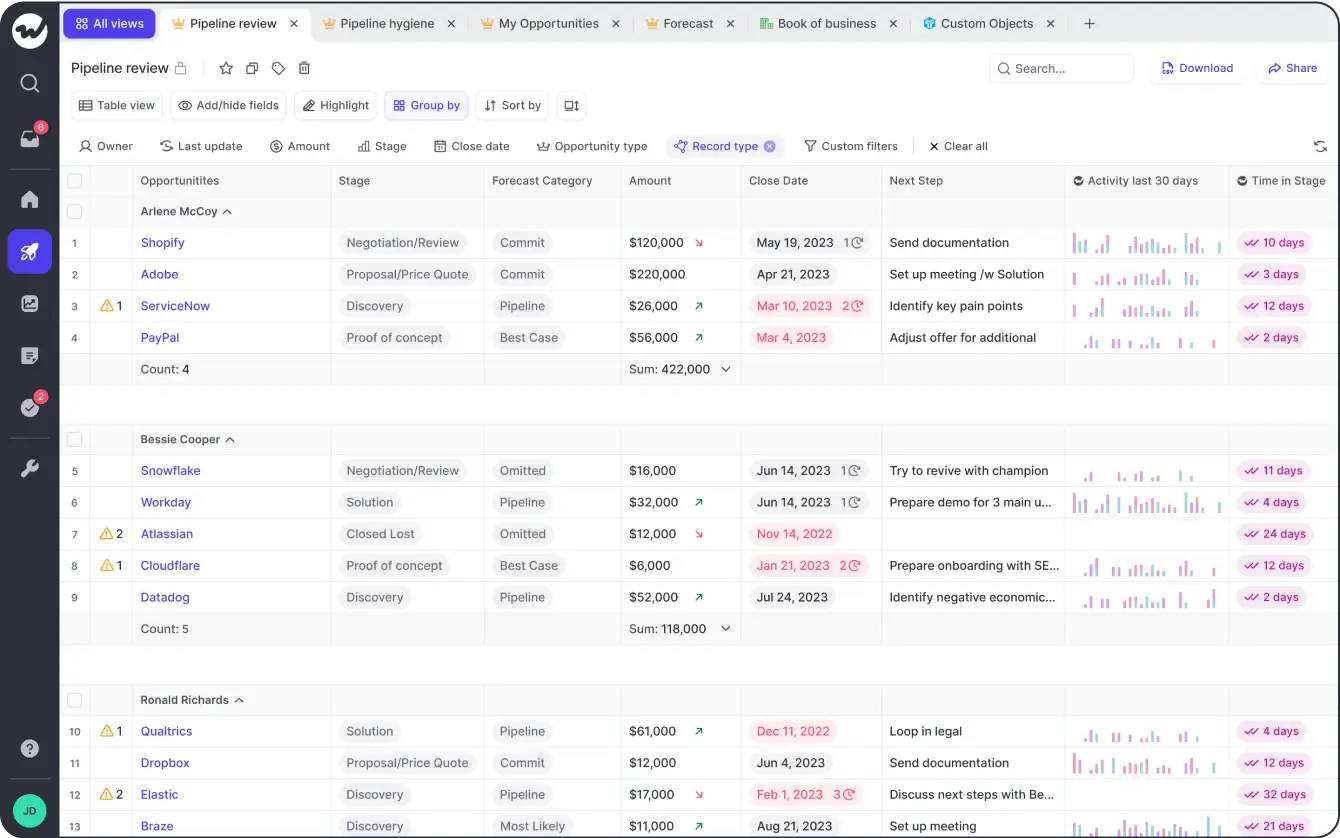Open the search icon in left sidebar
This screenshot has height=838, width=1340.
point(29,83)
